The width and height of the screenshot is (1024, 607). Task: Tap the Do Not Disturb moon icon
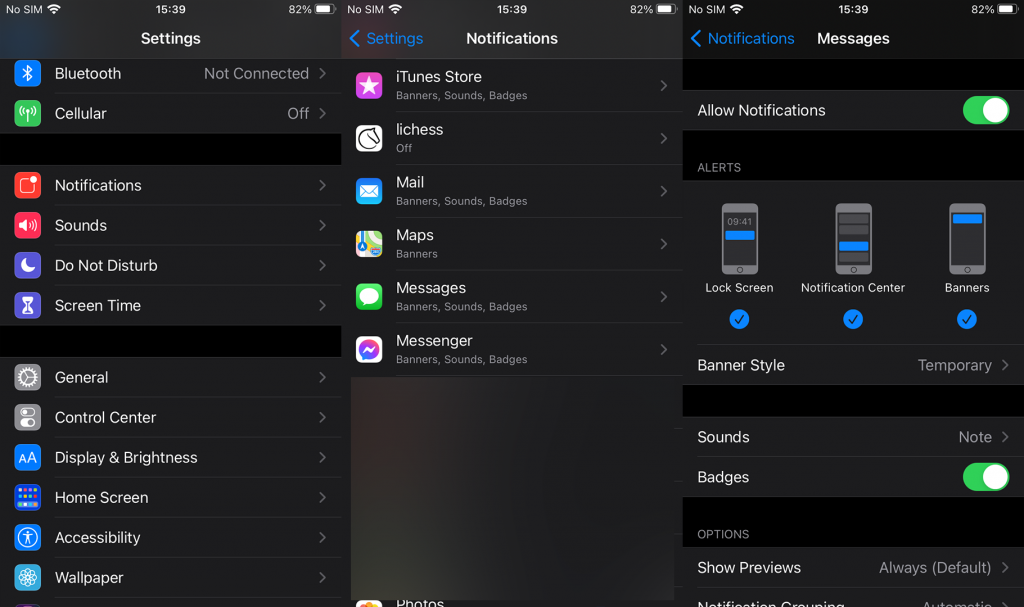coord(27,265)
